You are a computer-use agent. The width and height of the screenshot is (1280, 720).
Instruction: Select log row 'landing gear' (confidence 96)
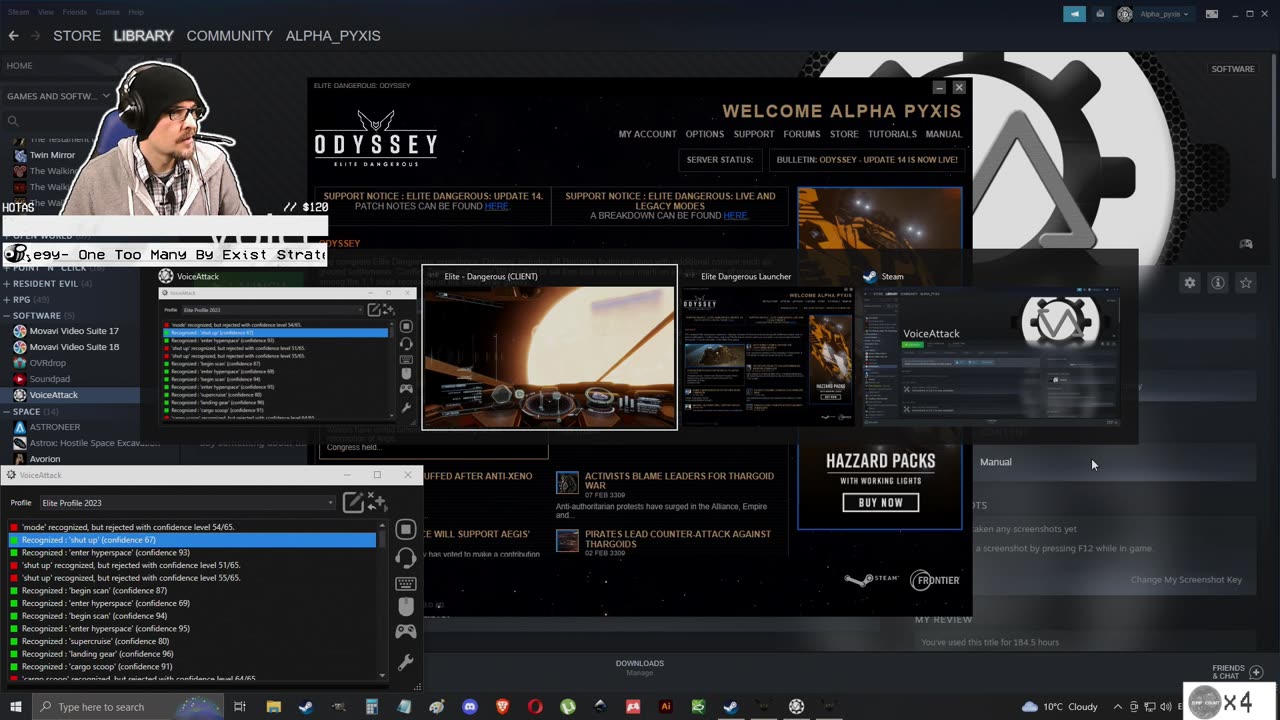pyautogui.click(x=192, y=654)
